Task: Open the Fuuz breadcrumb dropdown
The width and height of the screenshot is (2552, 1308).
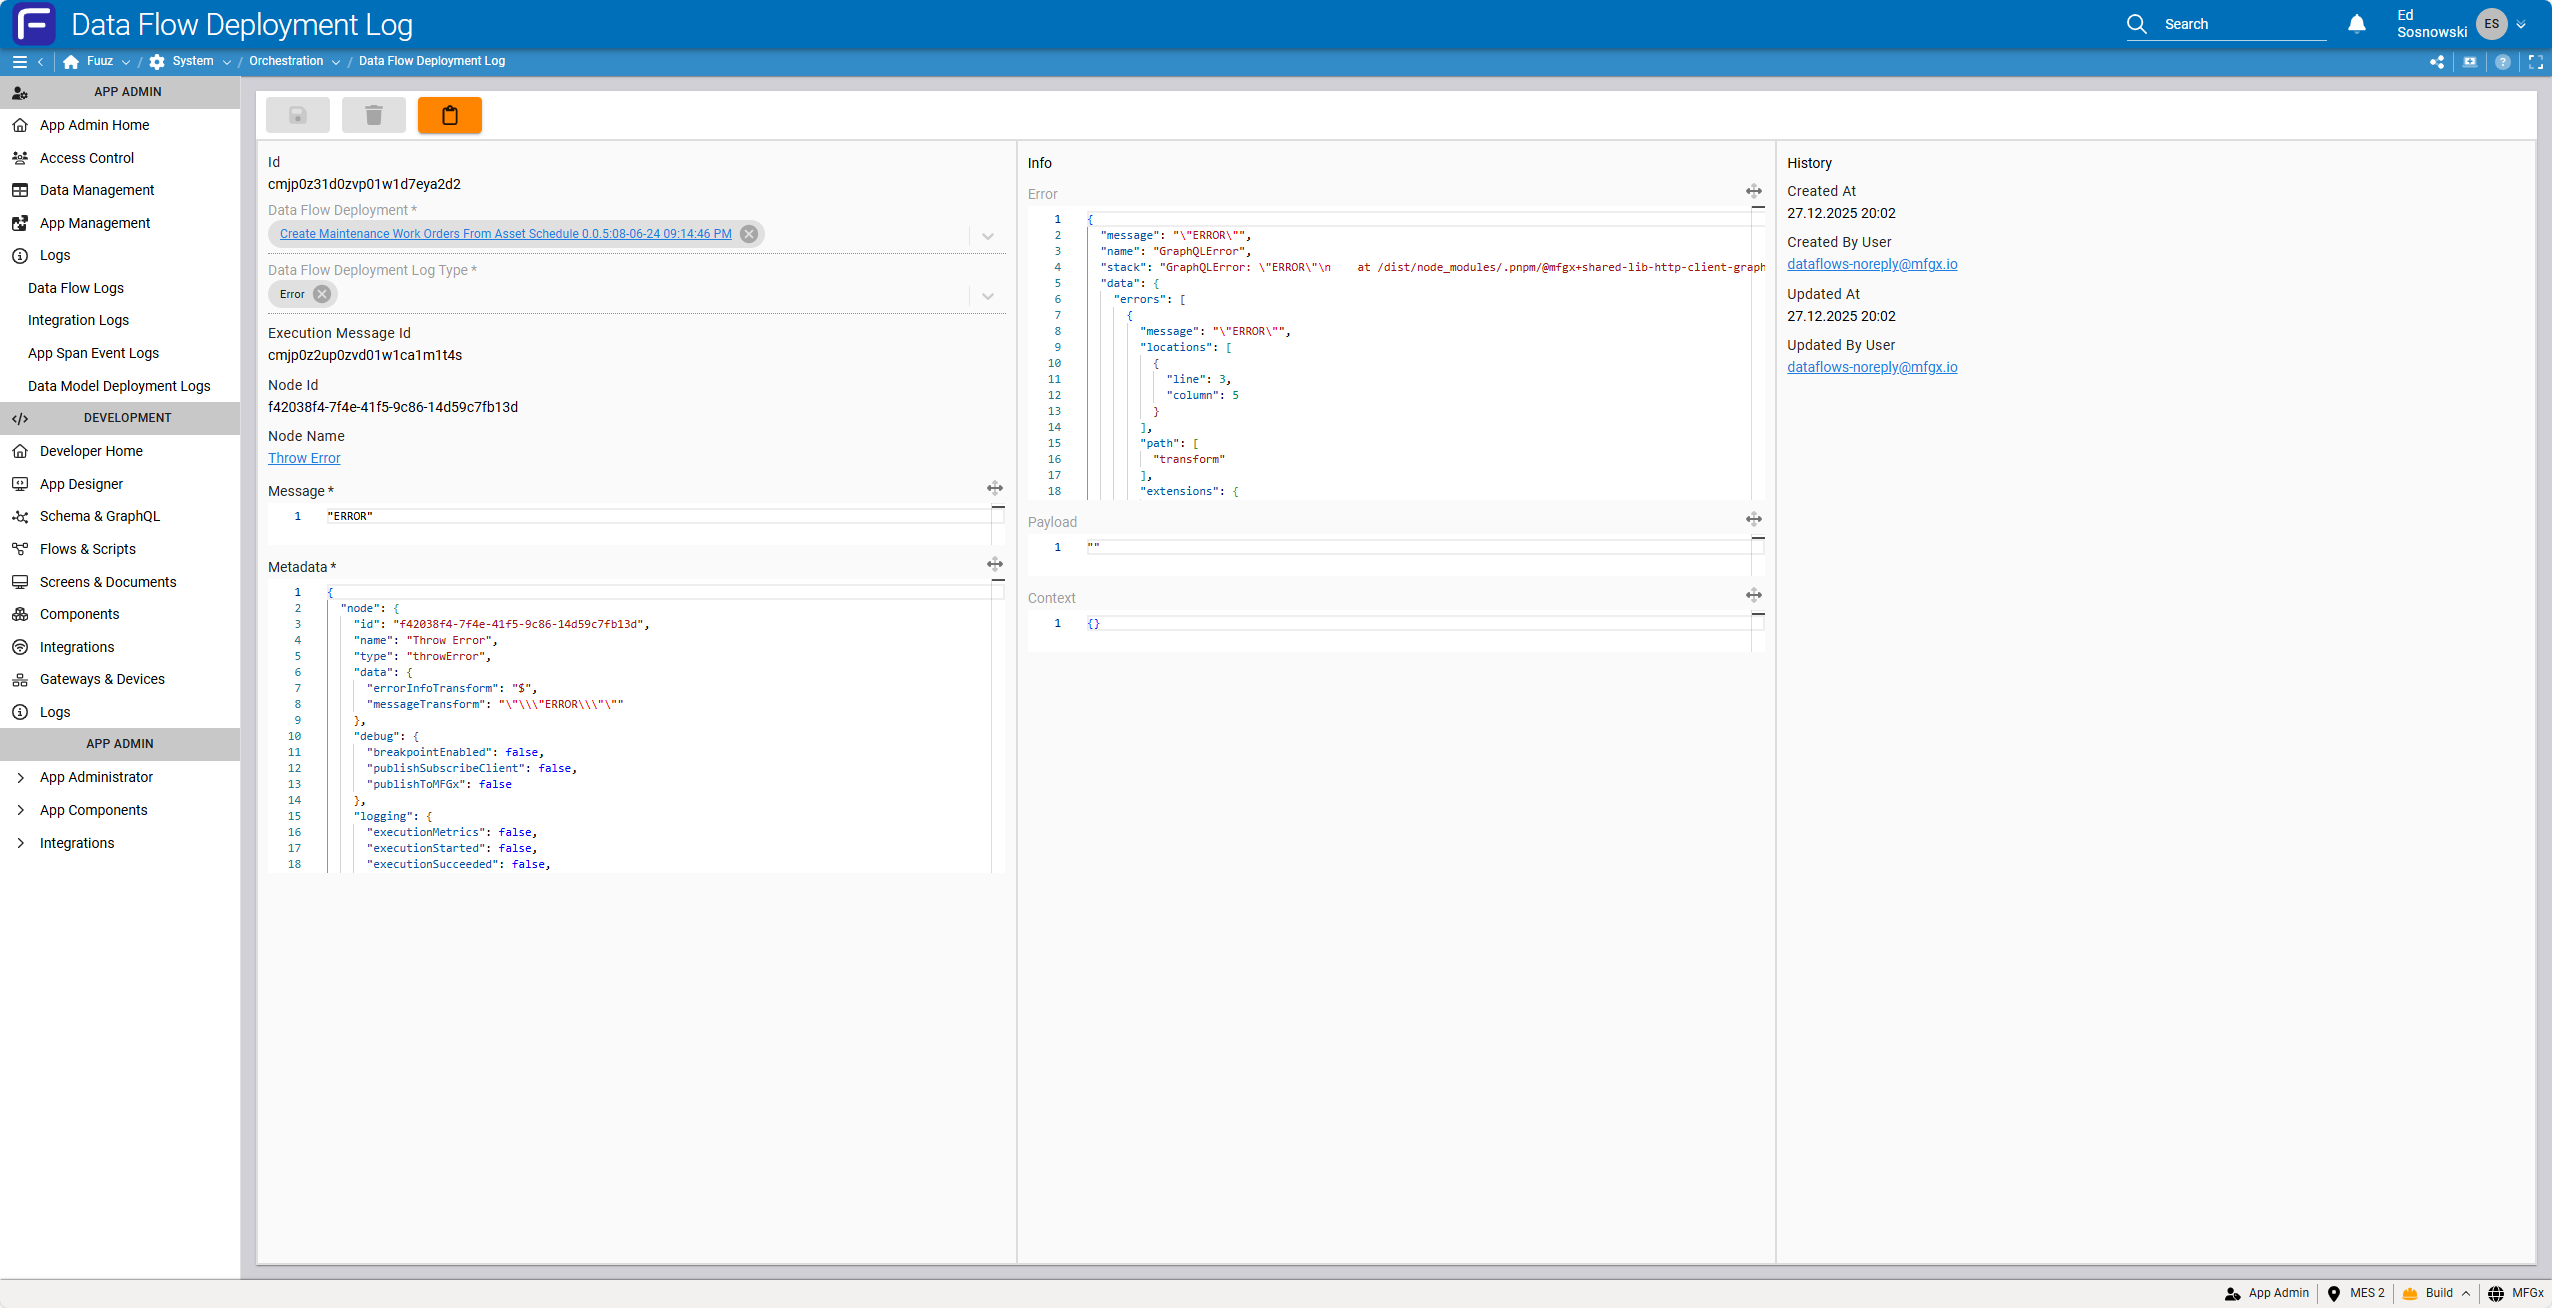Action: point(126,62)
